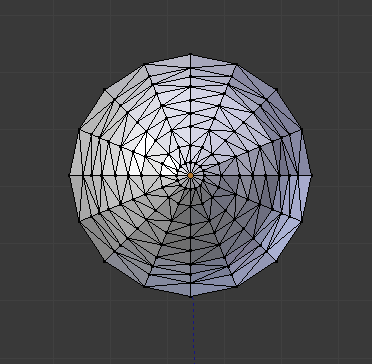Select the outer rim vertex directly below the leftmost vertex

coord(79,221)
